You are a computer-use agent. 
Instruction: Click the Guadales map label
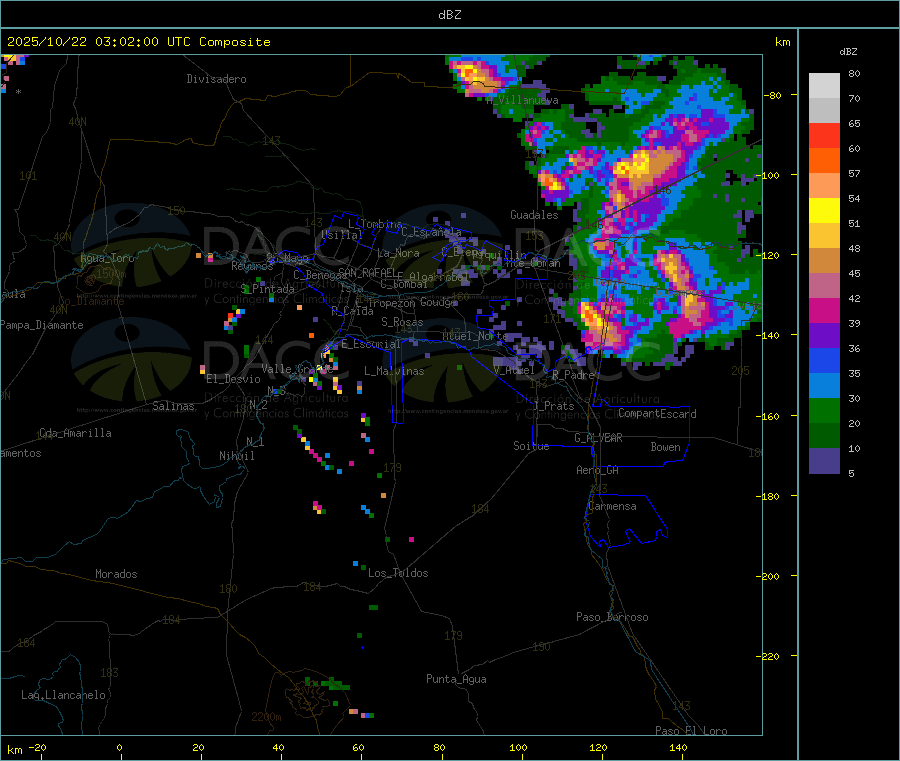[534, 215]
